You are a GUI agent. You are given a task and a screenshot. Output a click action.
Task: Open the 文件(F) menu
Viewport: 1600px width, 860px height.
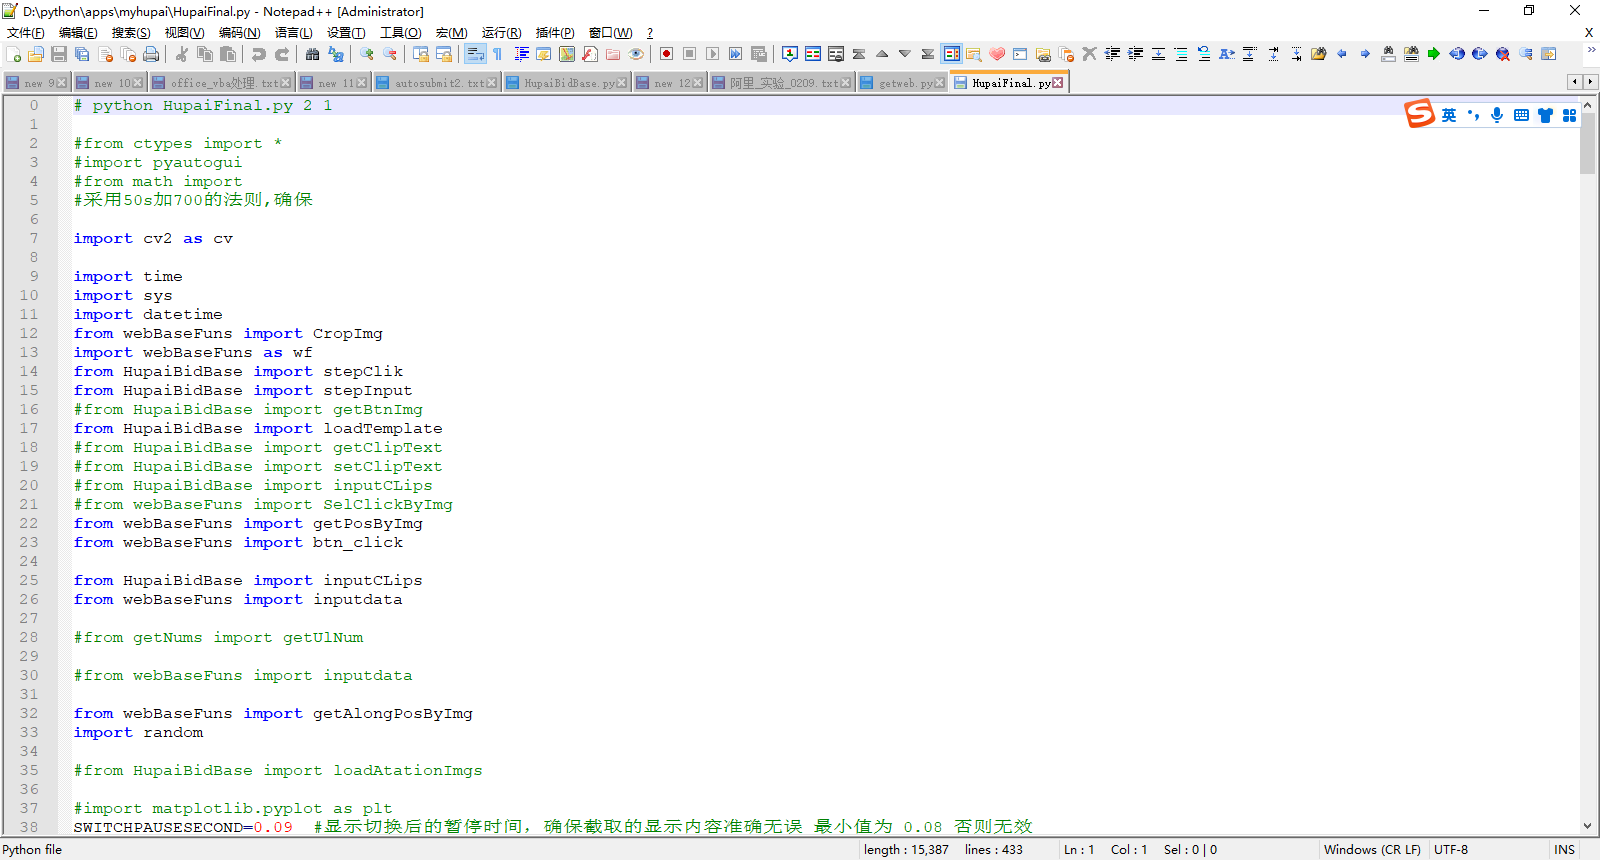(x=26, y=33)
